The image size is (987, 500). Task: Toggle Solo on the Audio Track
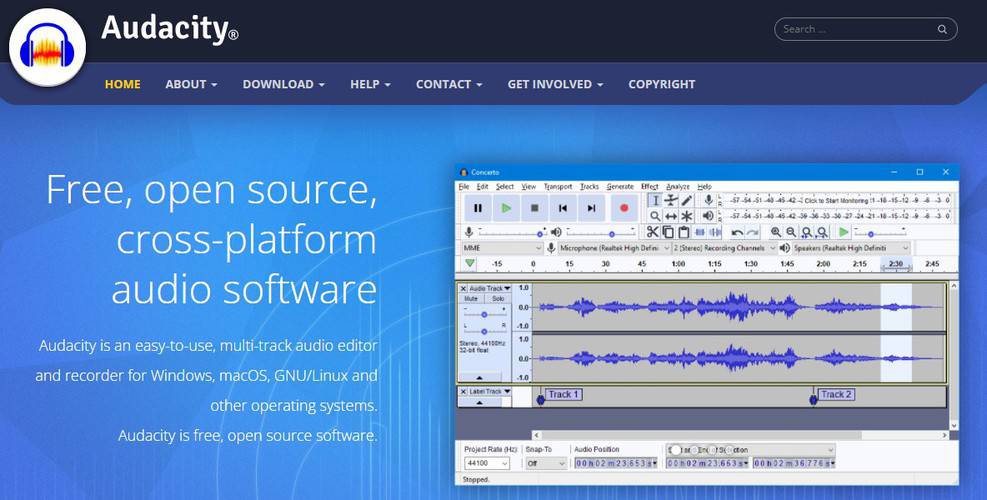click(x=498, y=298)
